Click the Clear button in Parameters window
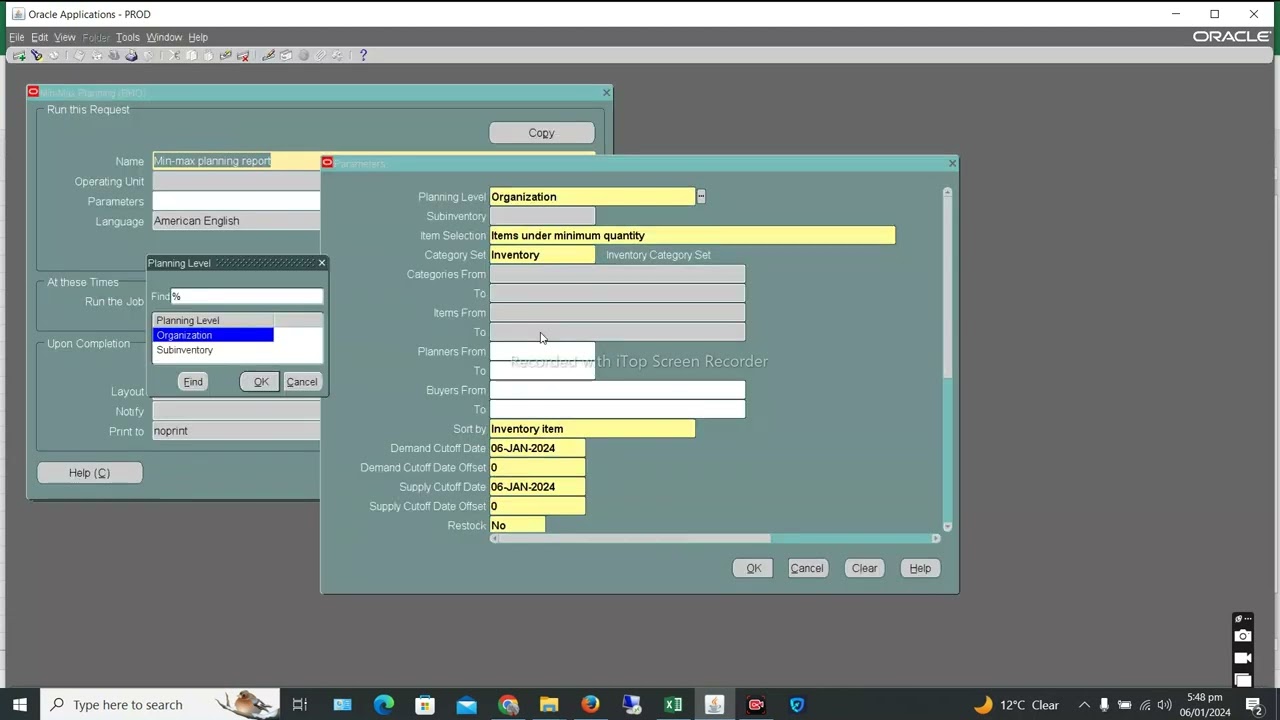The image size is (1280, 720). pyautogui.click(x=864, y=568)
